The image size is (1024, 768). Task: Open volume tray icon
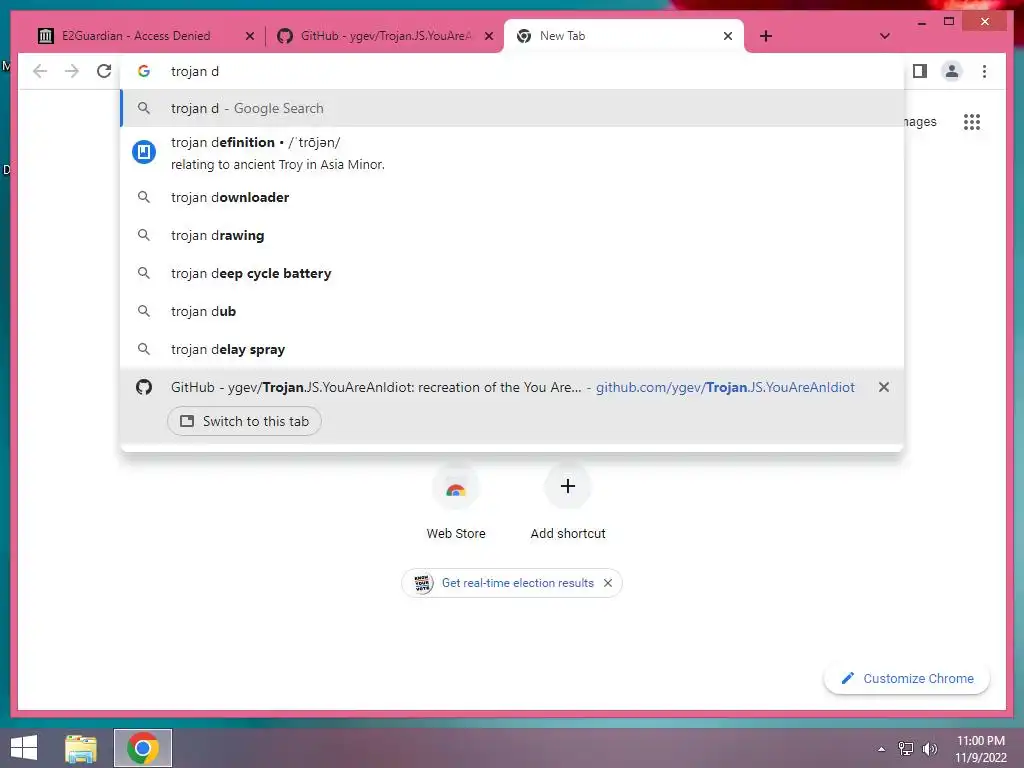pos(930,749)
